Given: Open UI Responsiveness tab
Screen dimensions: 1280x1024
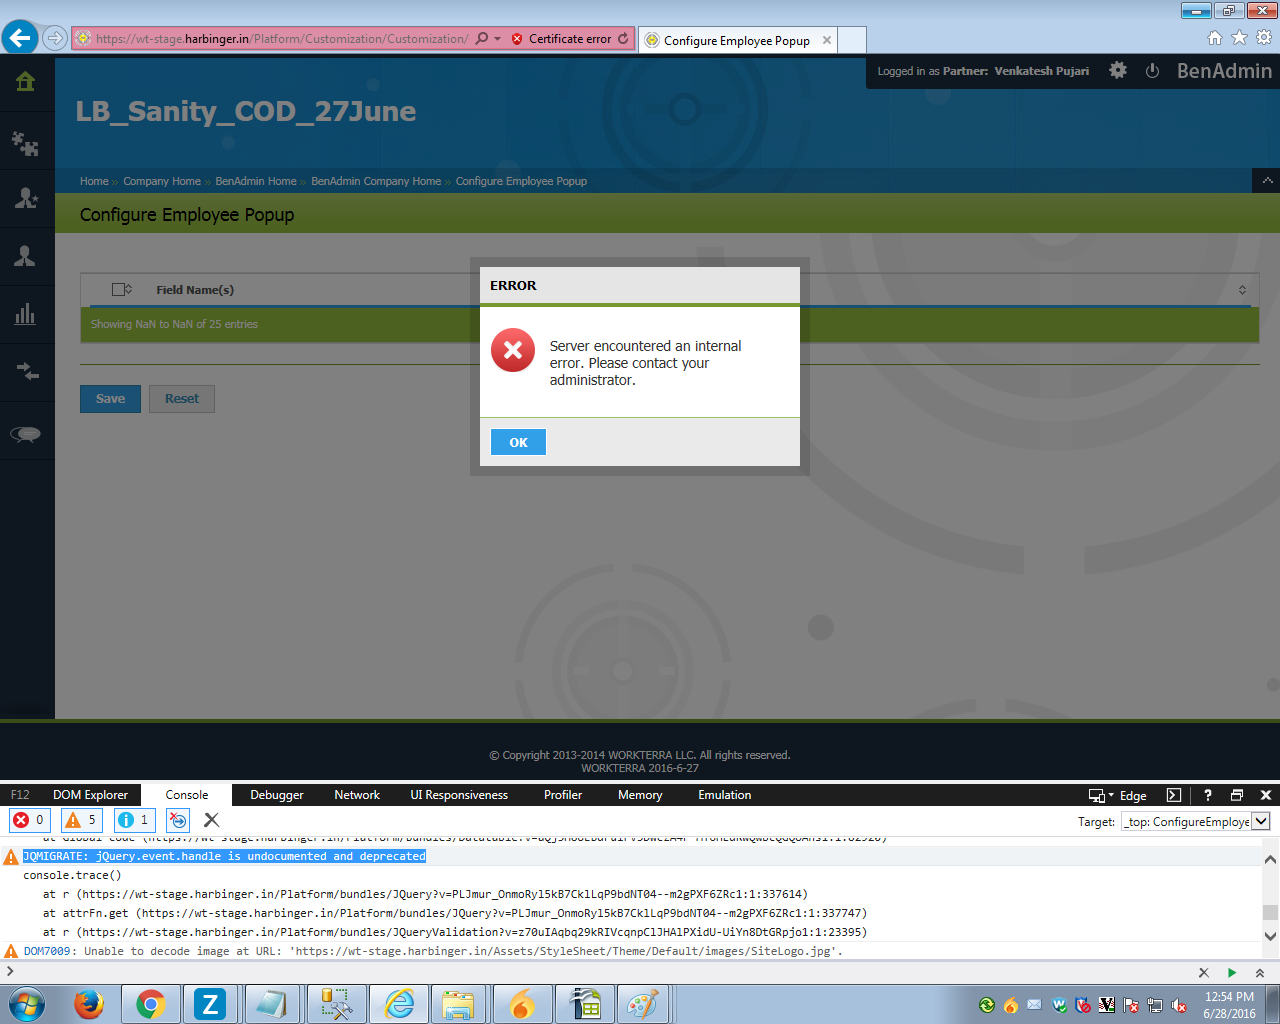Looking at the screenshot, I should click(x=459, y=795).
